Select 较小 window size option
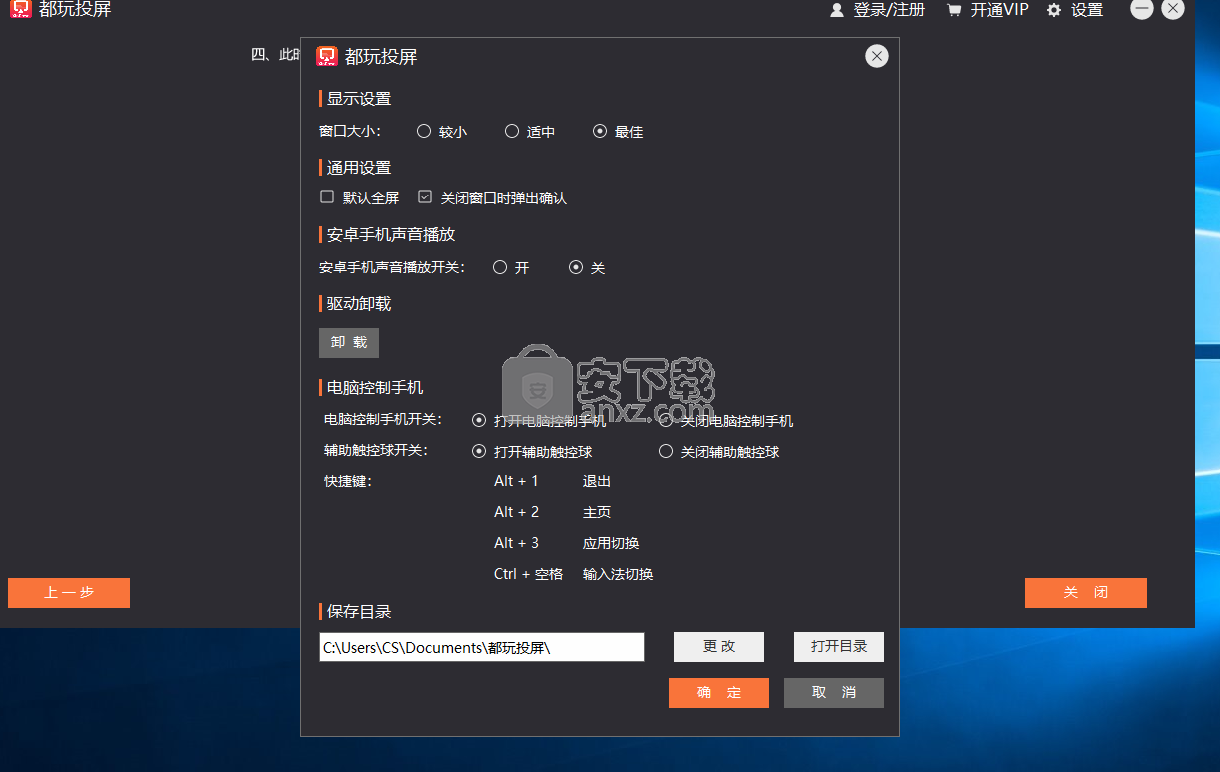Viewport: 1220px width, 772px height. 424,131
